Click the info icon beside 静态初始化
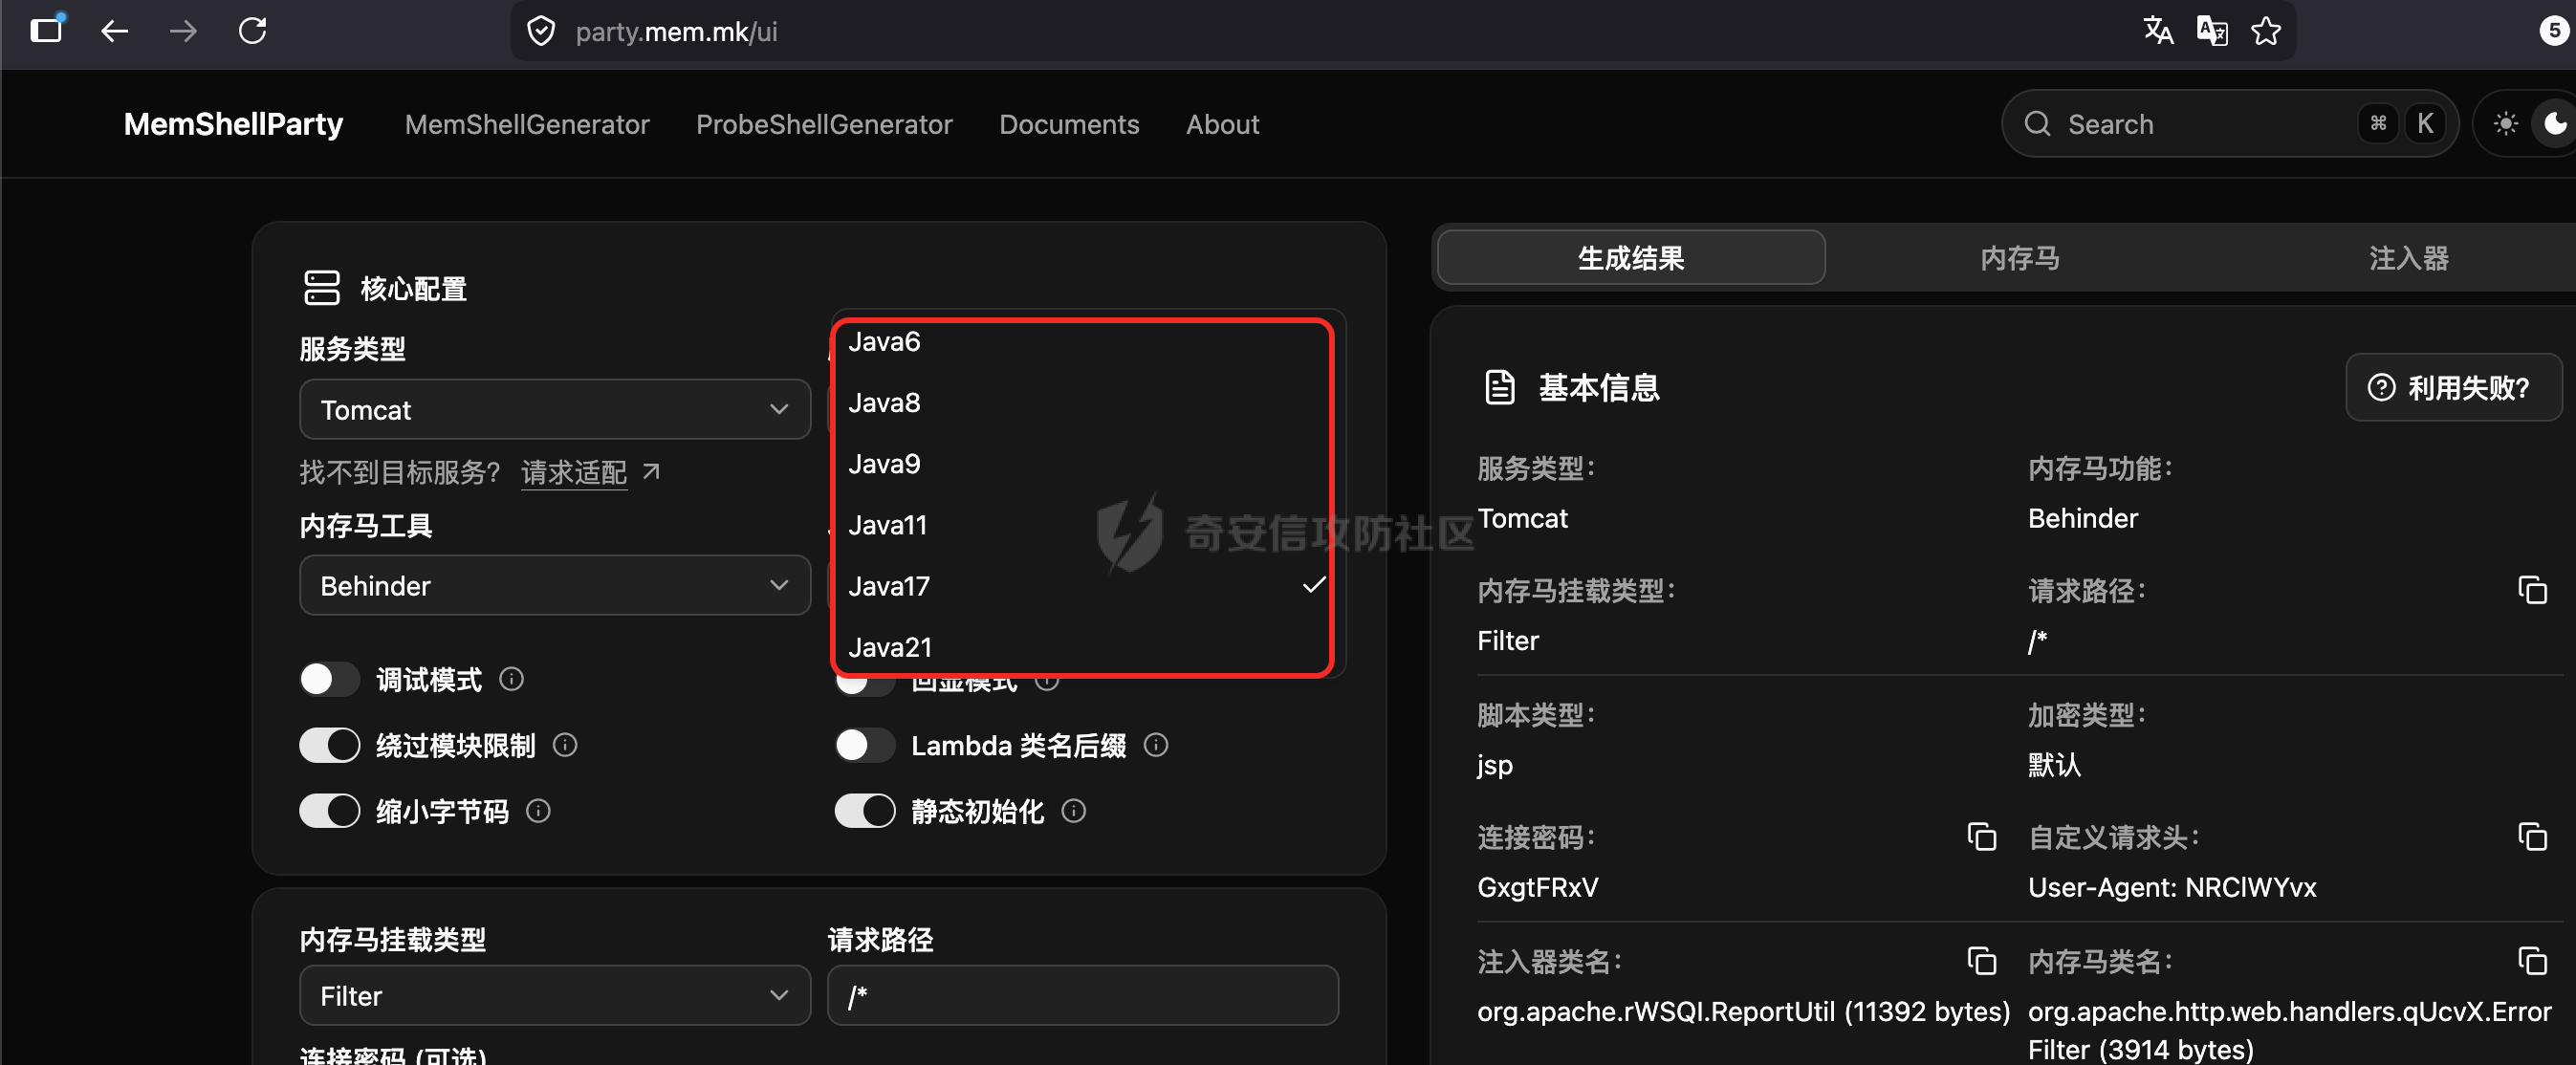 click(1074, 811)
